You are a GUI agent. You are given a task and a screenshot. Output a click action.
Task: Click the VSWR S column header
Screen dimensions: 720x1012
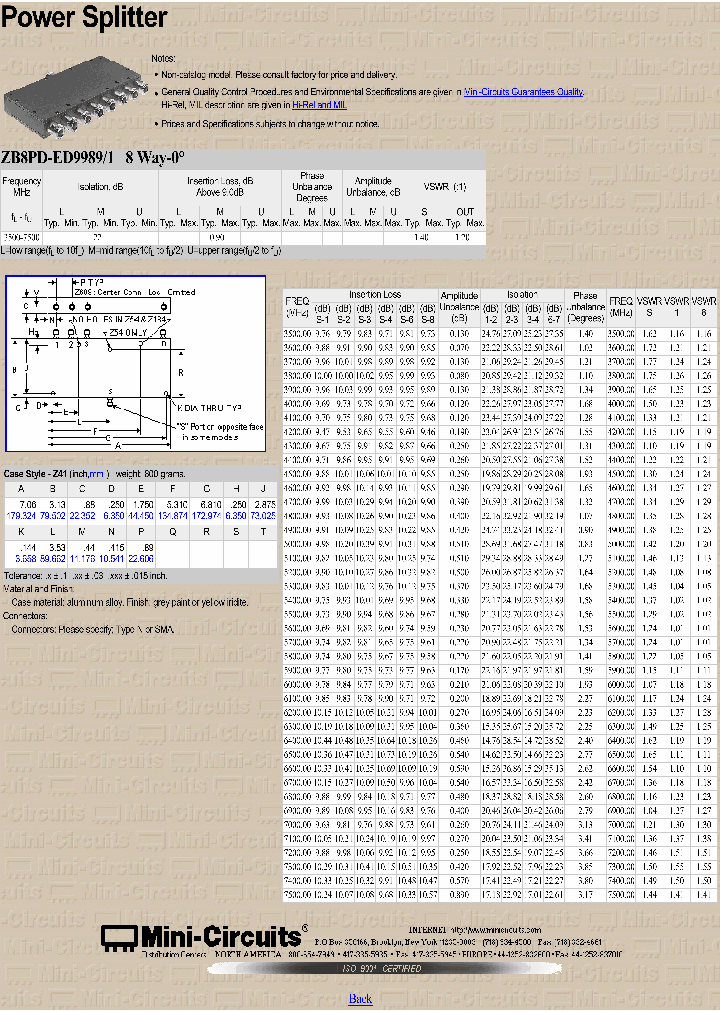[649, 307]
